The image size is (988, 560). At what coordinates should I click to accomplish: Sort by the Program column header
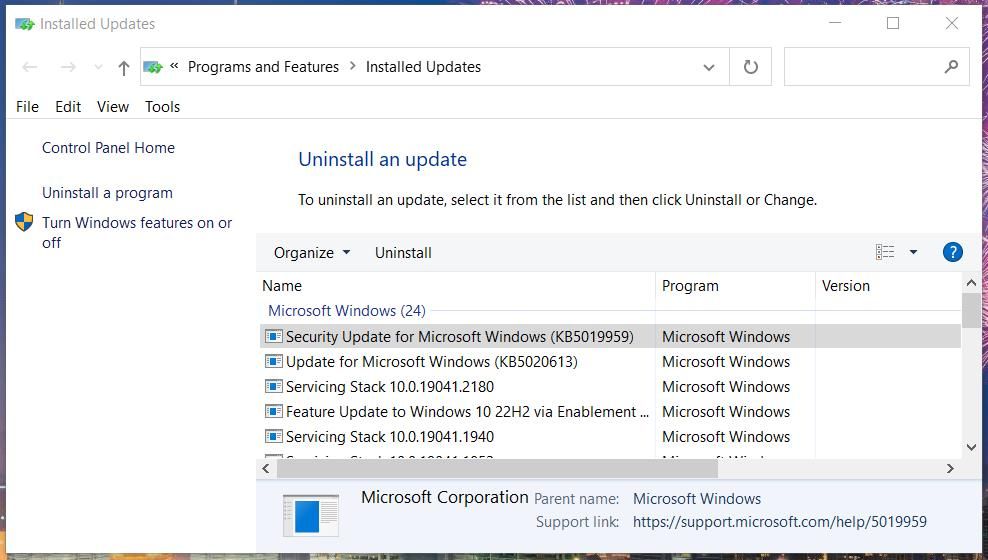pyautogui.click(x=736, y=286)
